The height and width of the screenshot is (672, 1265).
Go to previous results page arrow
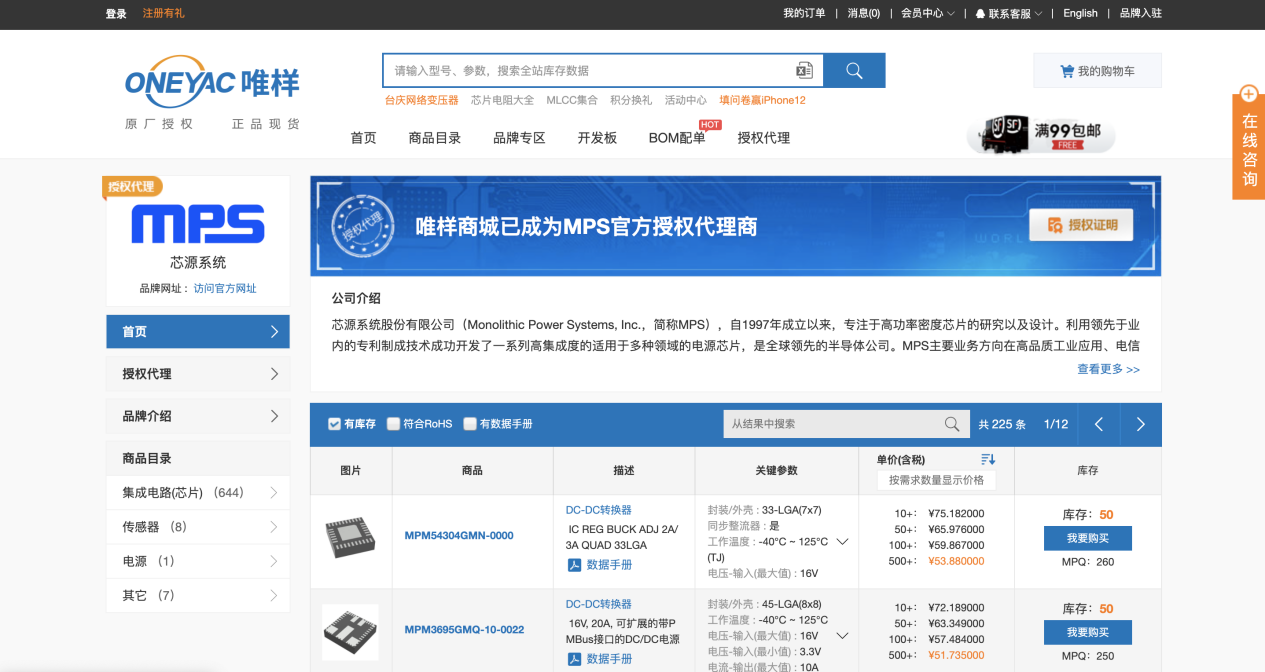pos(1099,424)
